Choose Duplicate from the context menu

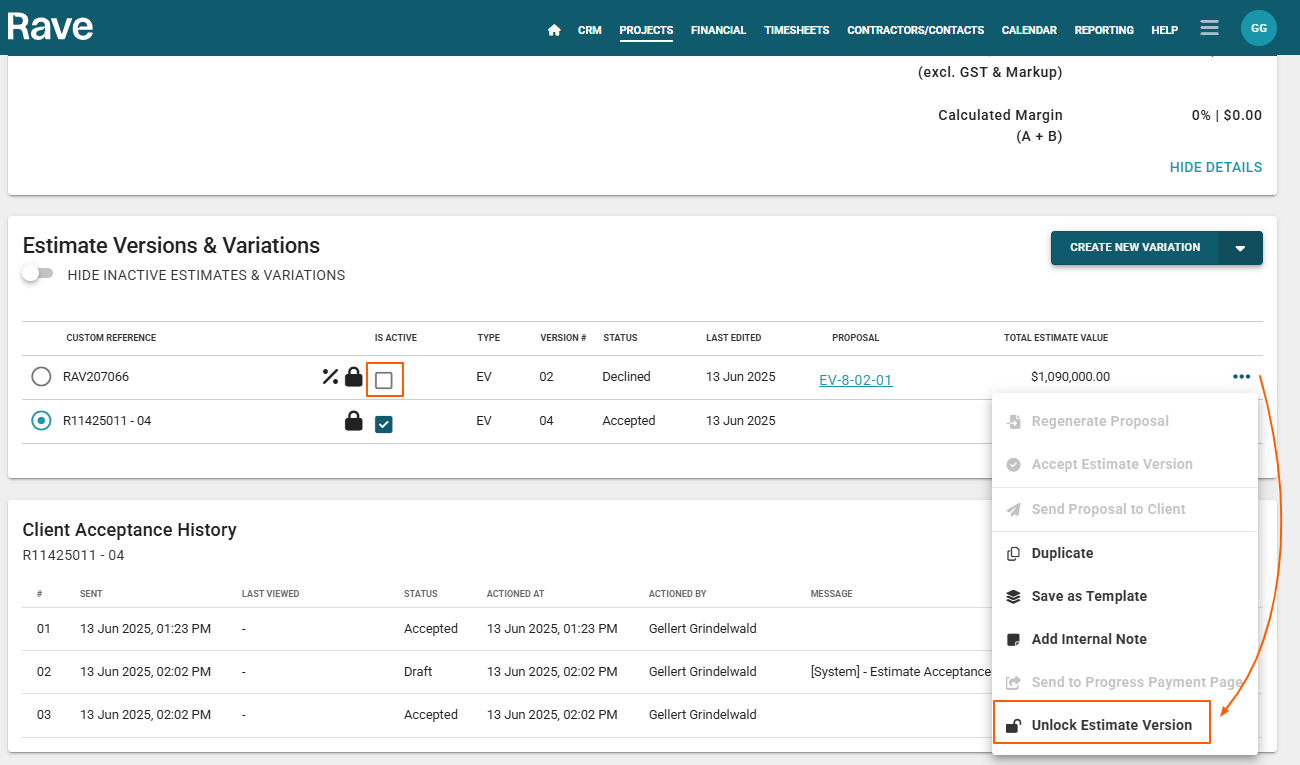click(1061, 553)
